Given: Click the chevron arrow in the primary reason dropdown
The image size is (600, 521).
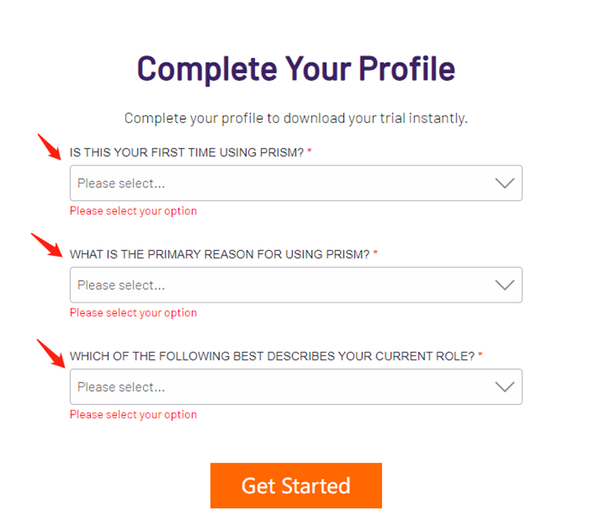Looking at the screenshot, I should [505, 285].
